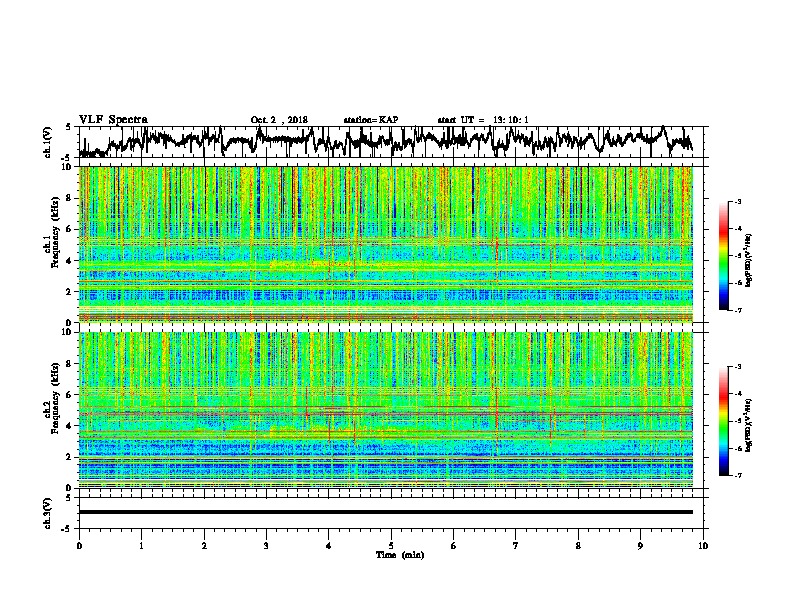Click the time axis tick label "2"
792x612 pixels.
click(x=204, y=546)
